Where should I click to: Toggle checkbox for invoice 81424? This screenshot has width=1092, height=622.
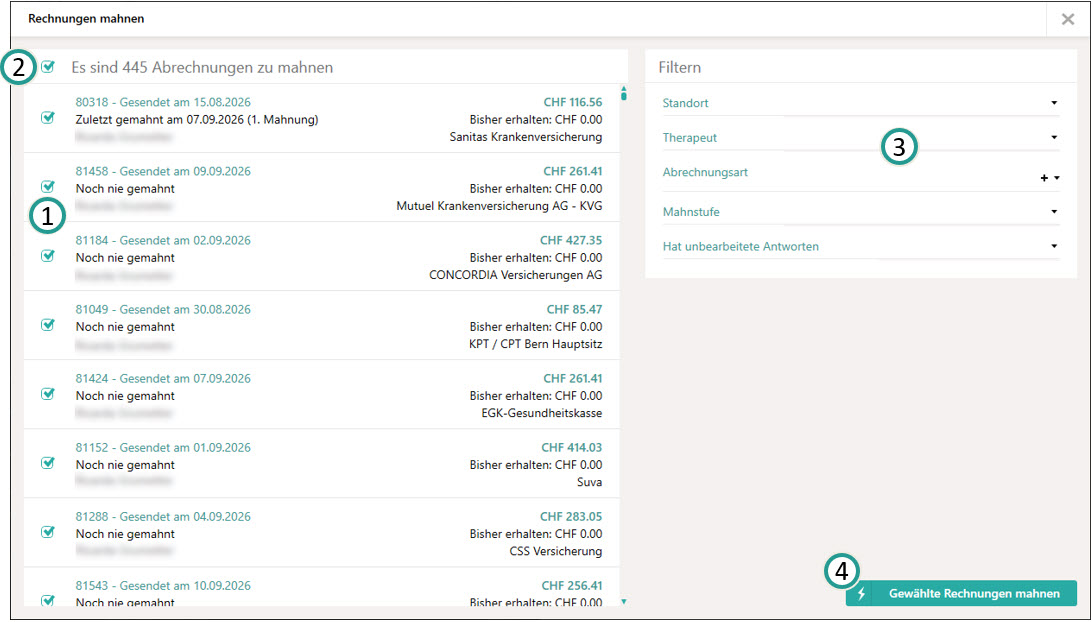pos(47,394)
